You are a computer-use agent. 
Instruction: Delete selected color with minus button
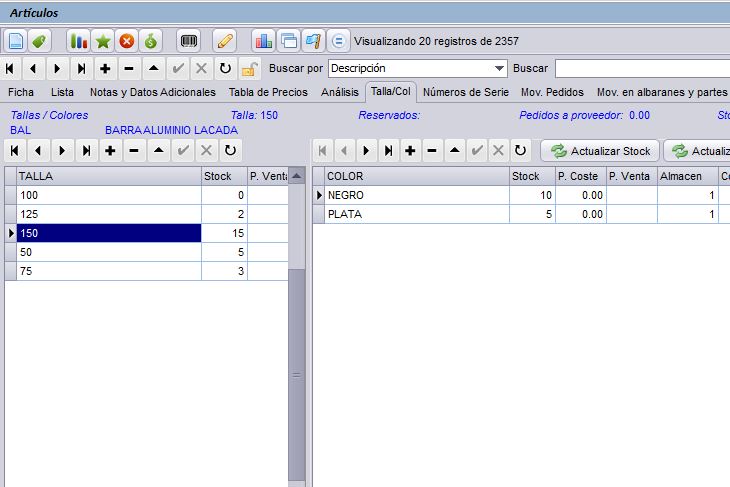click(x=432, y=150)
